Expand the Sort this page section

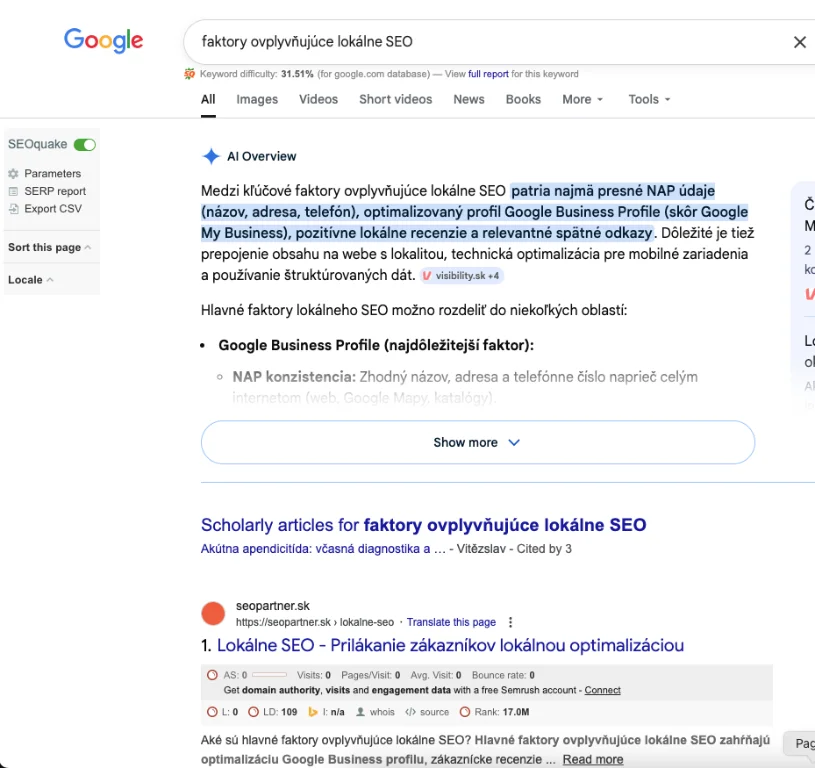50,247
